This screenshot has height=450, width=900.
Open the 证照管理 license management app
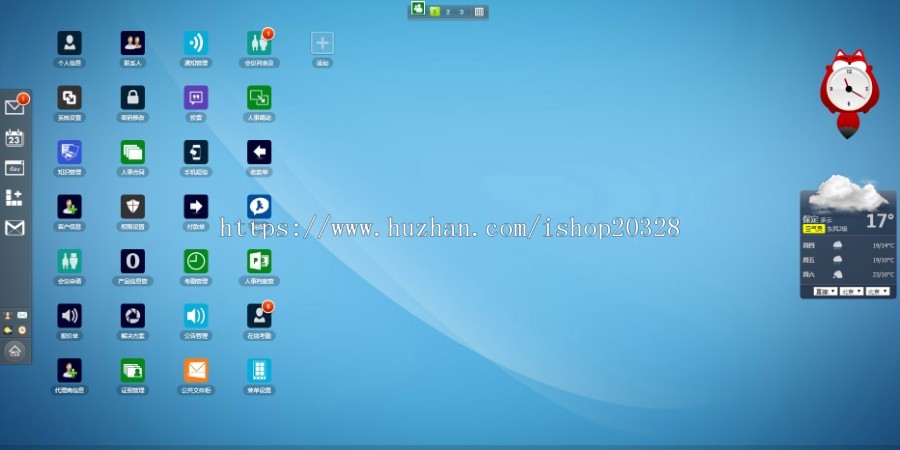pyautogui.click(x=133, y=370)
